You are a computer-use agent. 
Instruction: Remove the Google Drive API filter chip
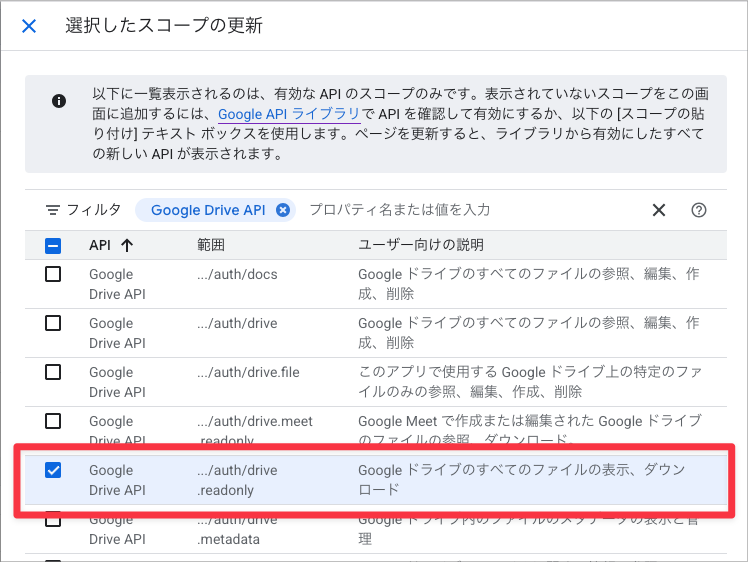[x=283, y=210]
